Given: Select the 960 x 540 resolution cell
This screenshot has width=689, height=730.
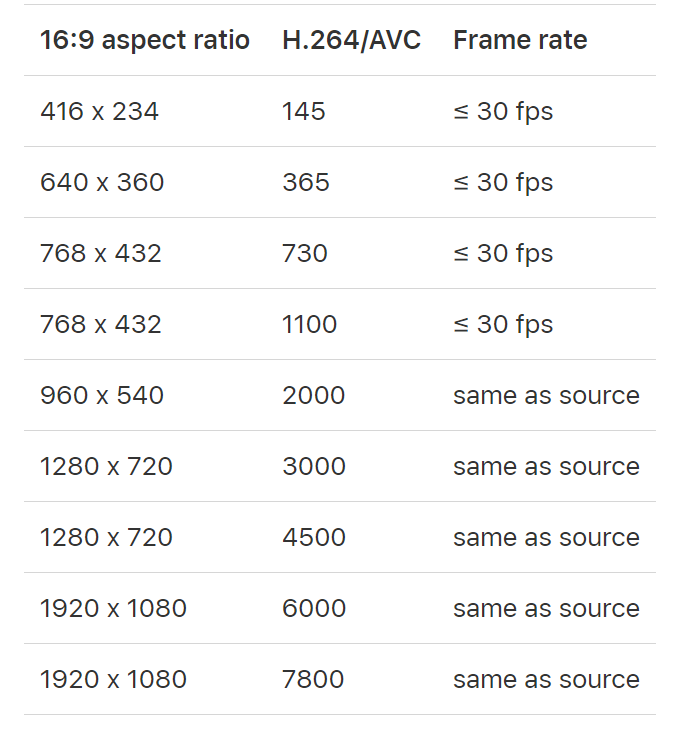Looking at the screenshot, I should click(102, 396).
